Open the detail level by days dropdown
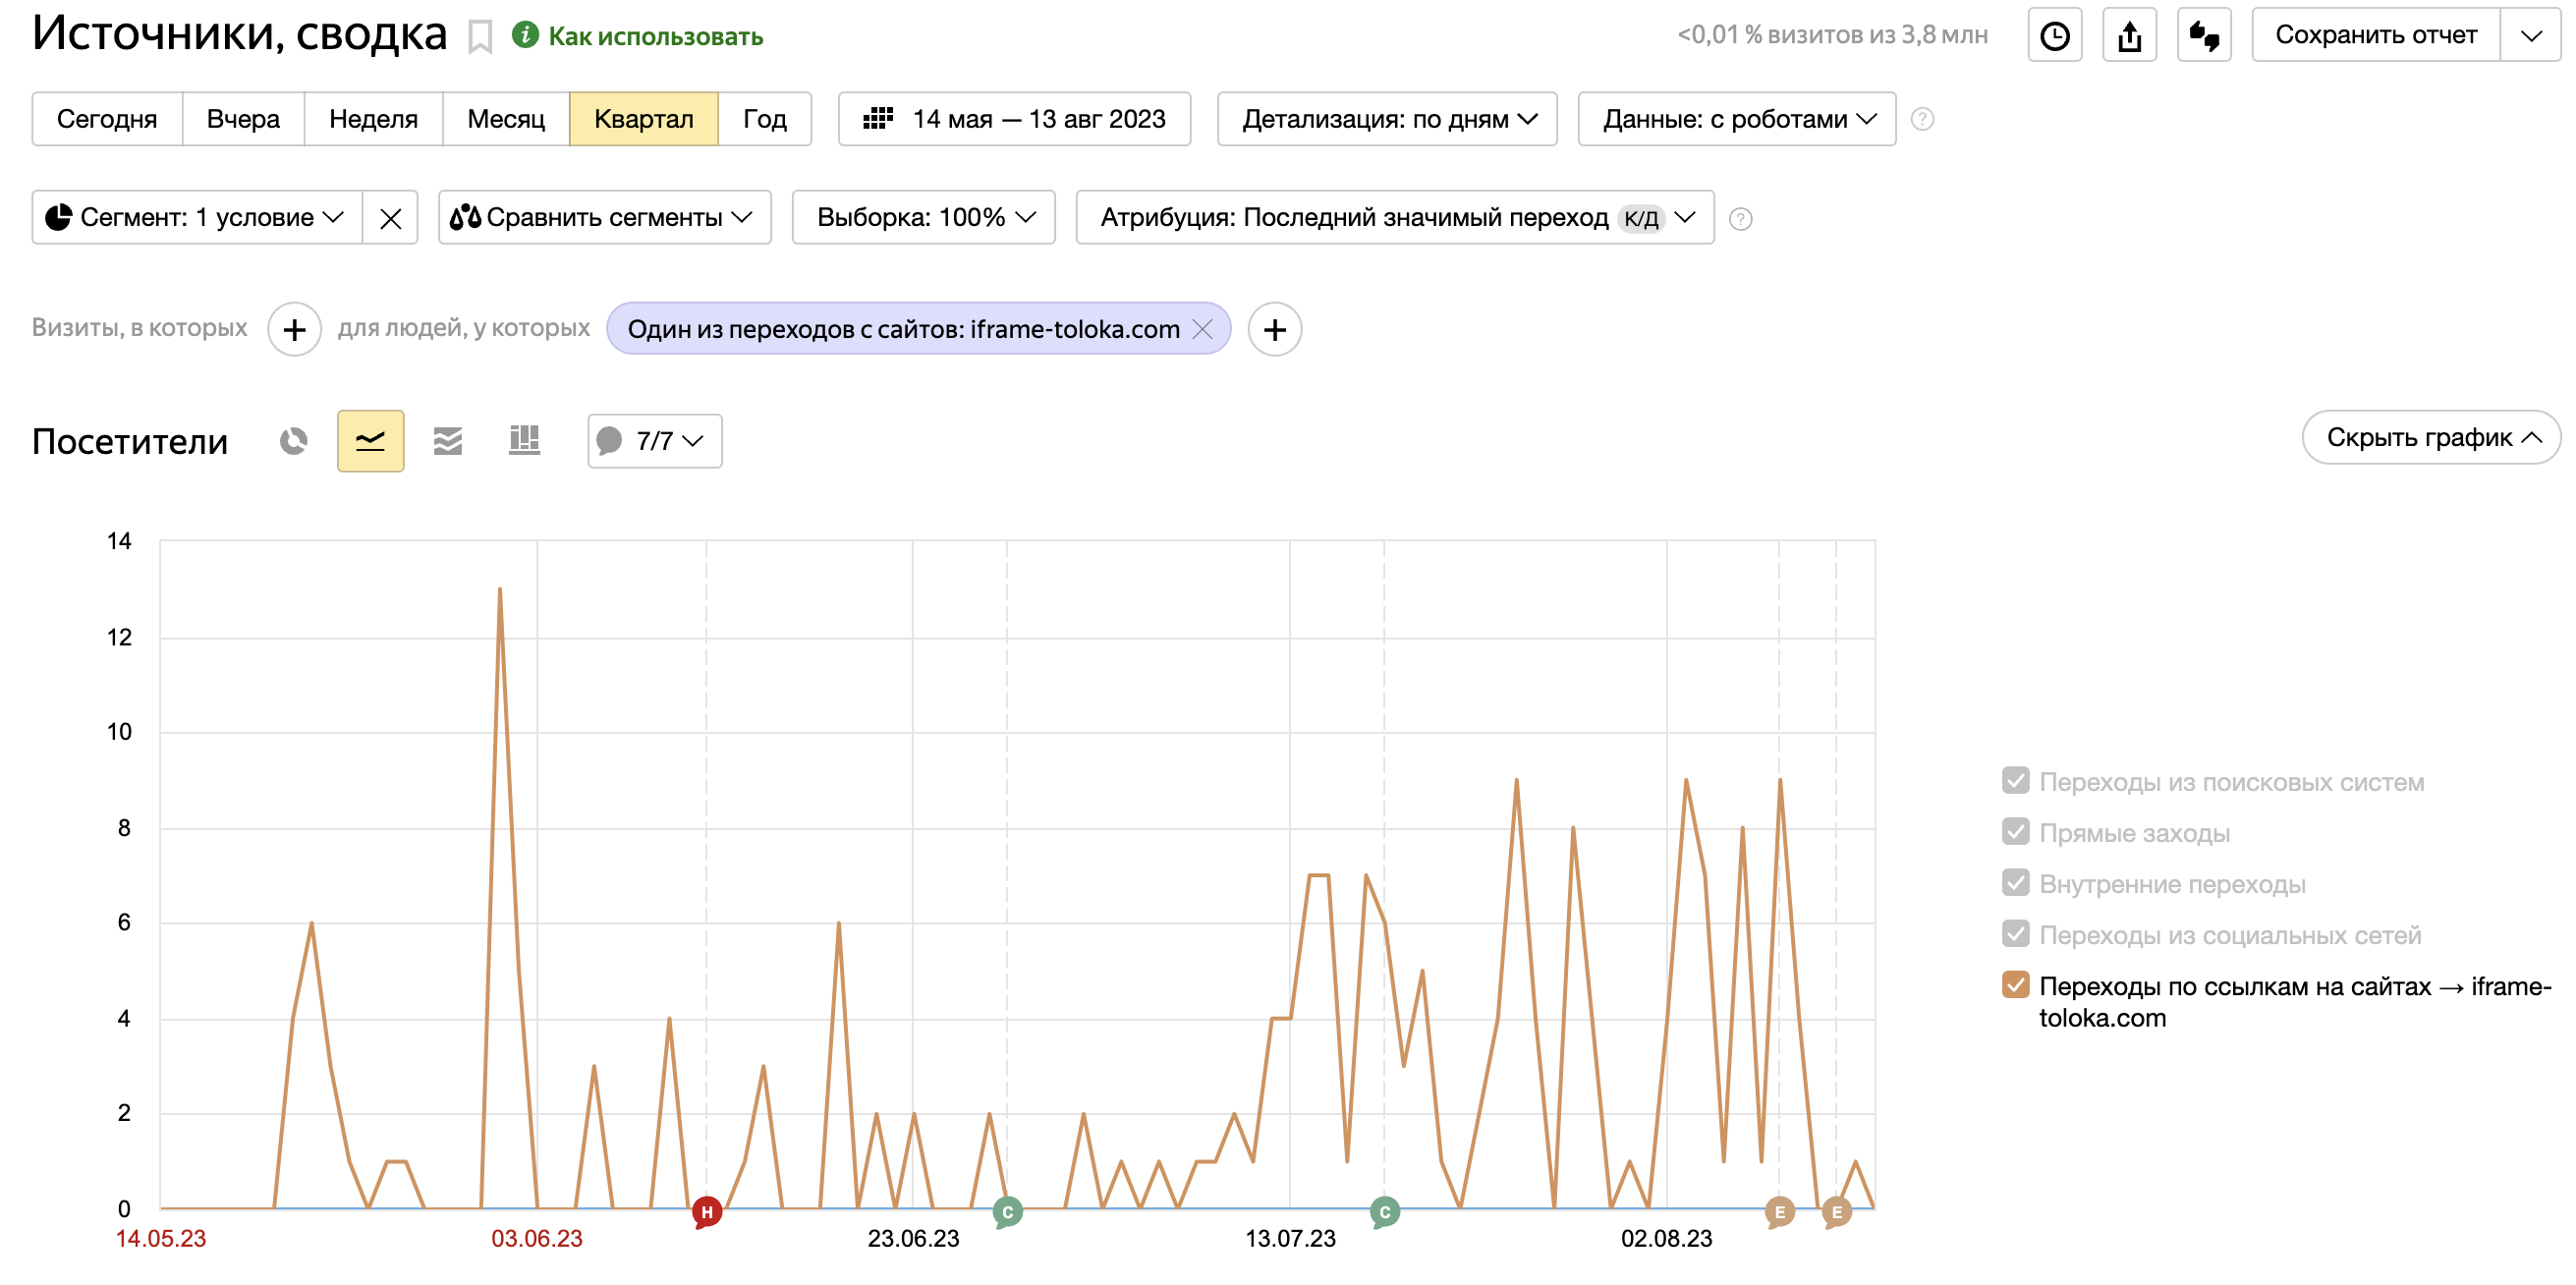 coord(1387,119)
